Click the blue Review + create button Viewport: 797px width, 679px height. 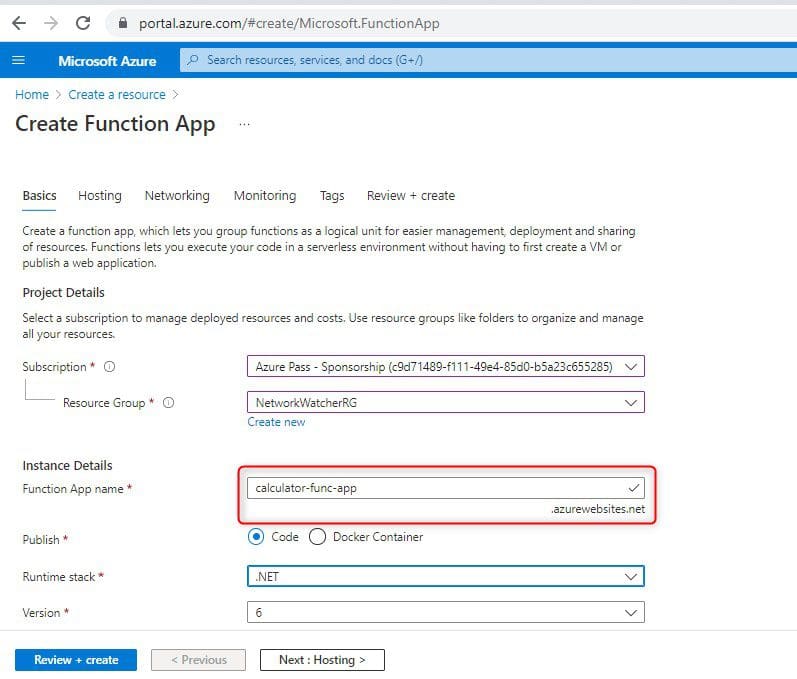tap(76, 660)
